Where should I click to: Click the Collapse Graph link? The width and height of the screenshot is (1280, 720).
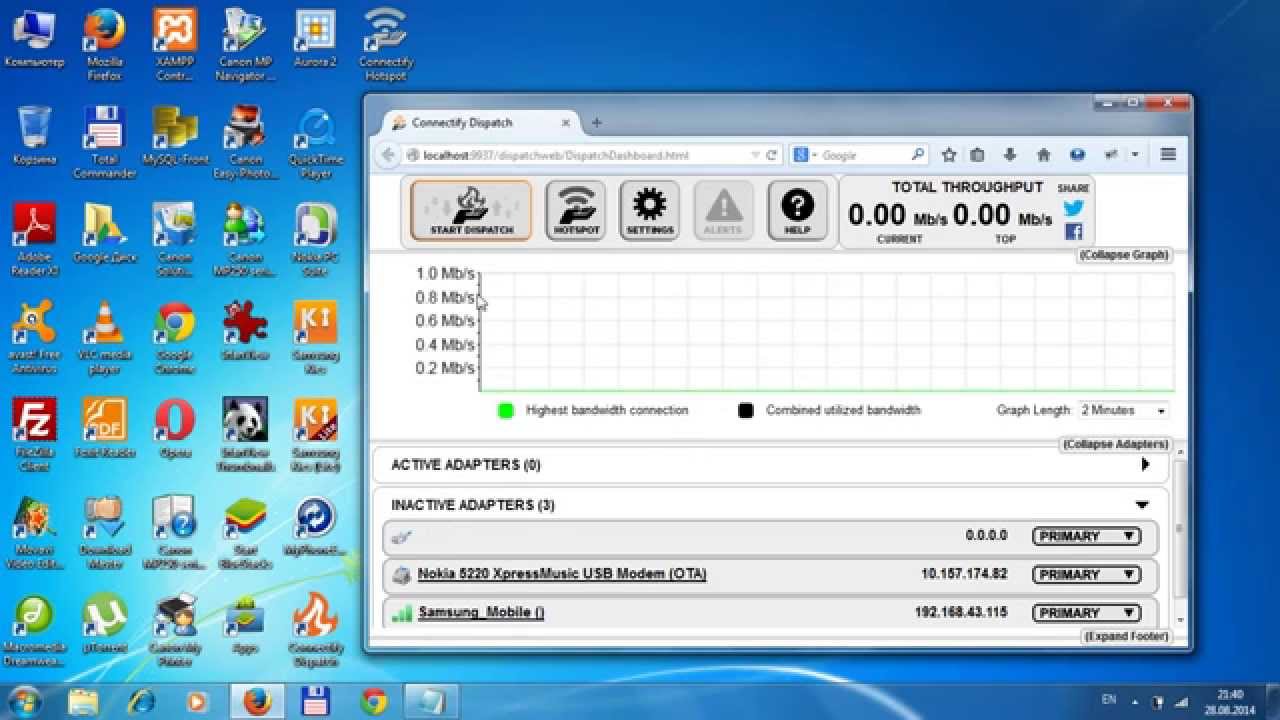pyautogui.click(x=1123, y=255)
